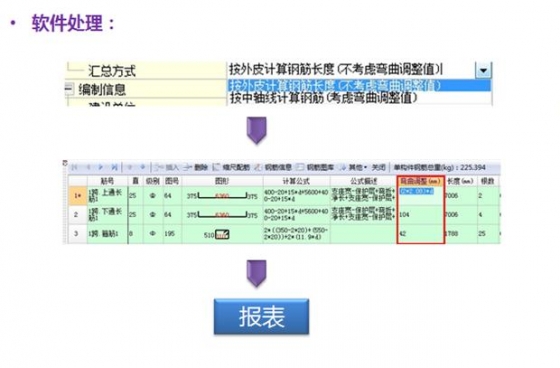Click the 公式描述 column header
This screenshot has height=368, width=560.
coord(363,181)
